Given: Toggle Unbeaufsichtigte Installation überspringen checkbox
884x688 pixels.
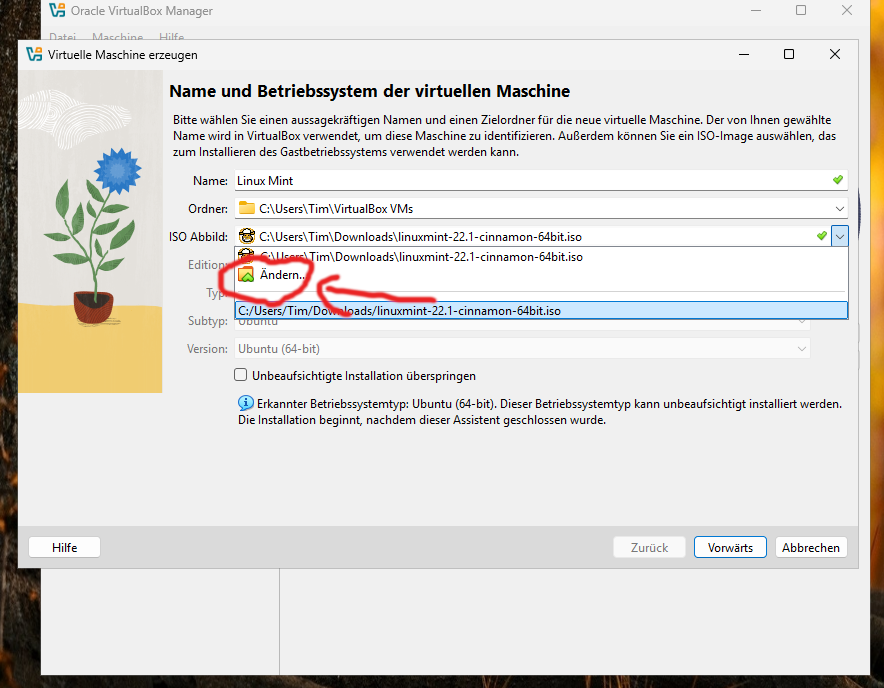Looking at the screenshot, I should pyautogui.click(x=241, y=375).
